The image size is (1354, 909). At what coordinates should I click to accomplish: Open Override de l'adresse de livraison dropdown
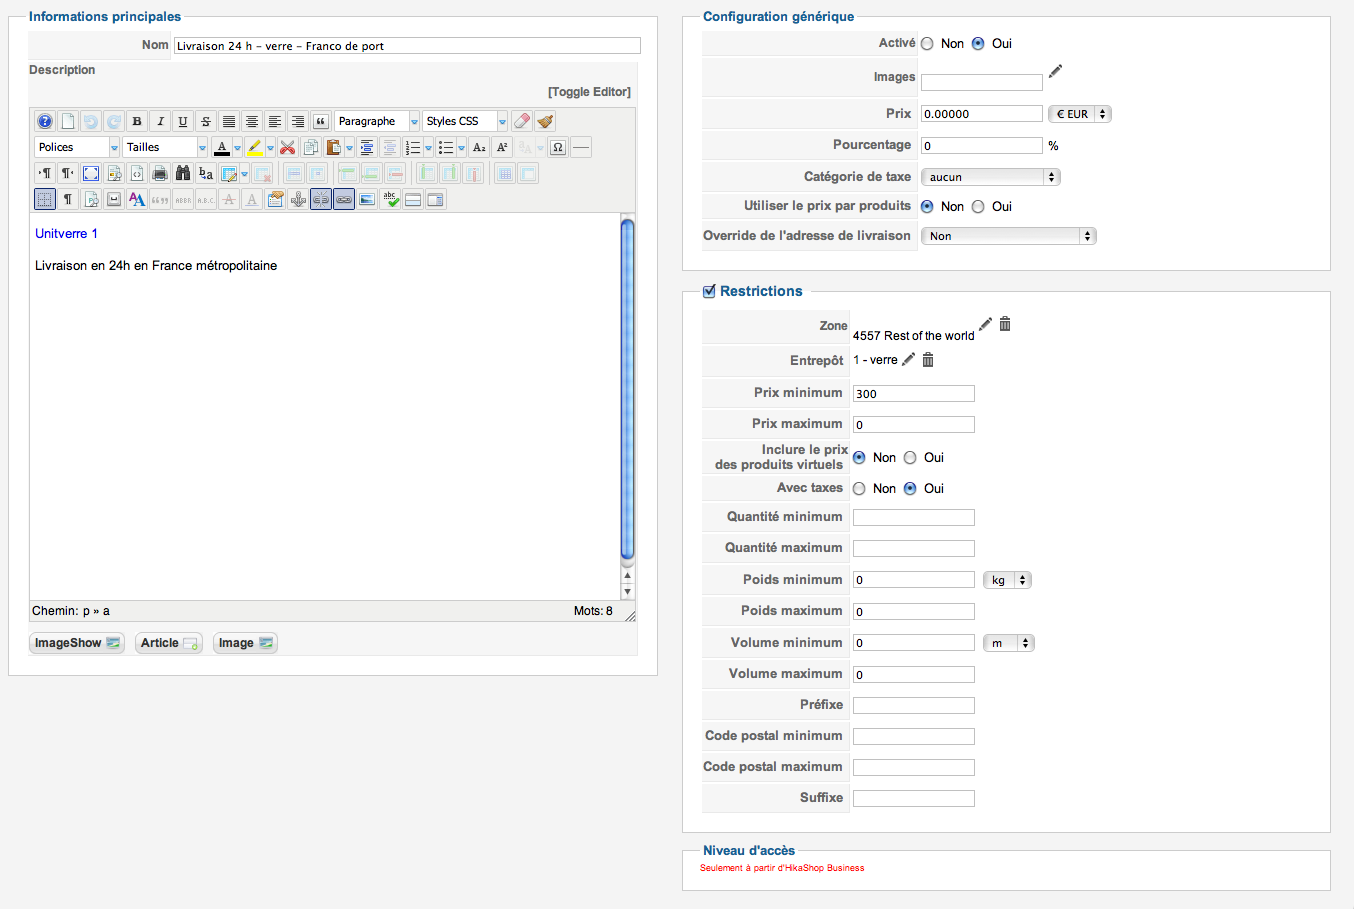[1008, 236]
